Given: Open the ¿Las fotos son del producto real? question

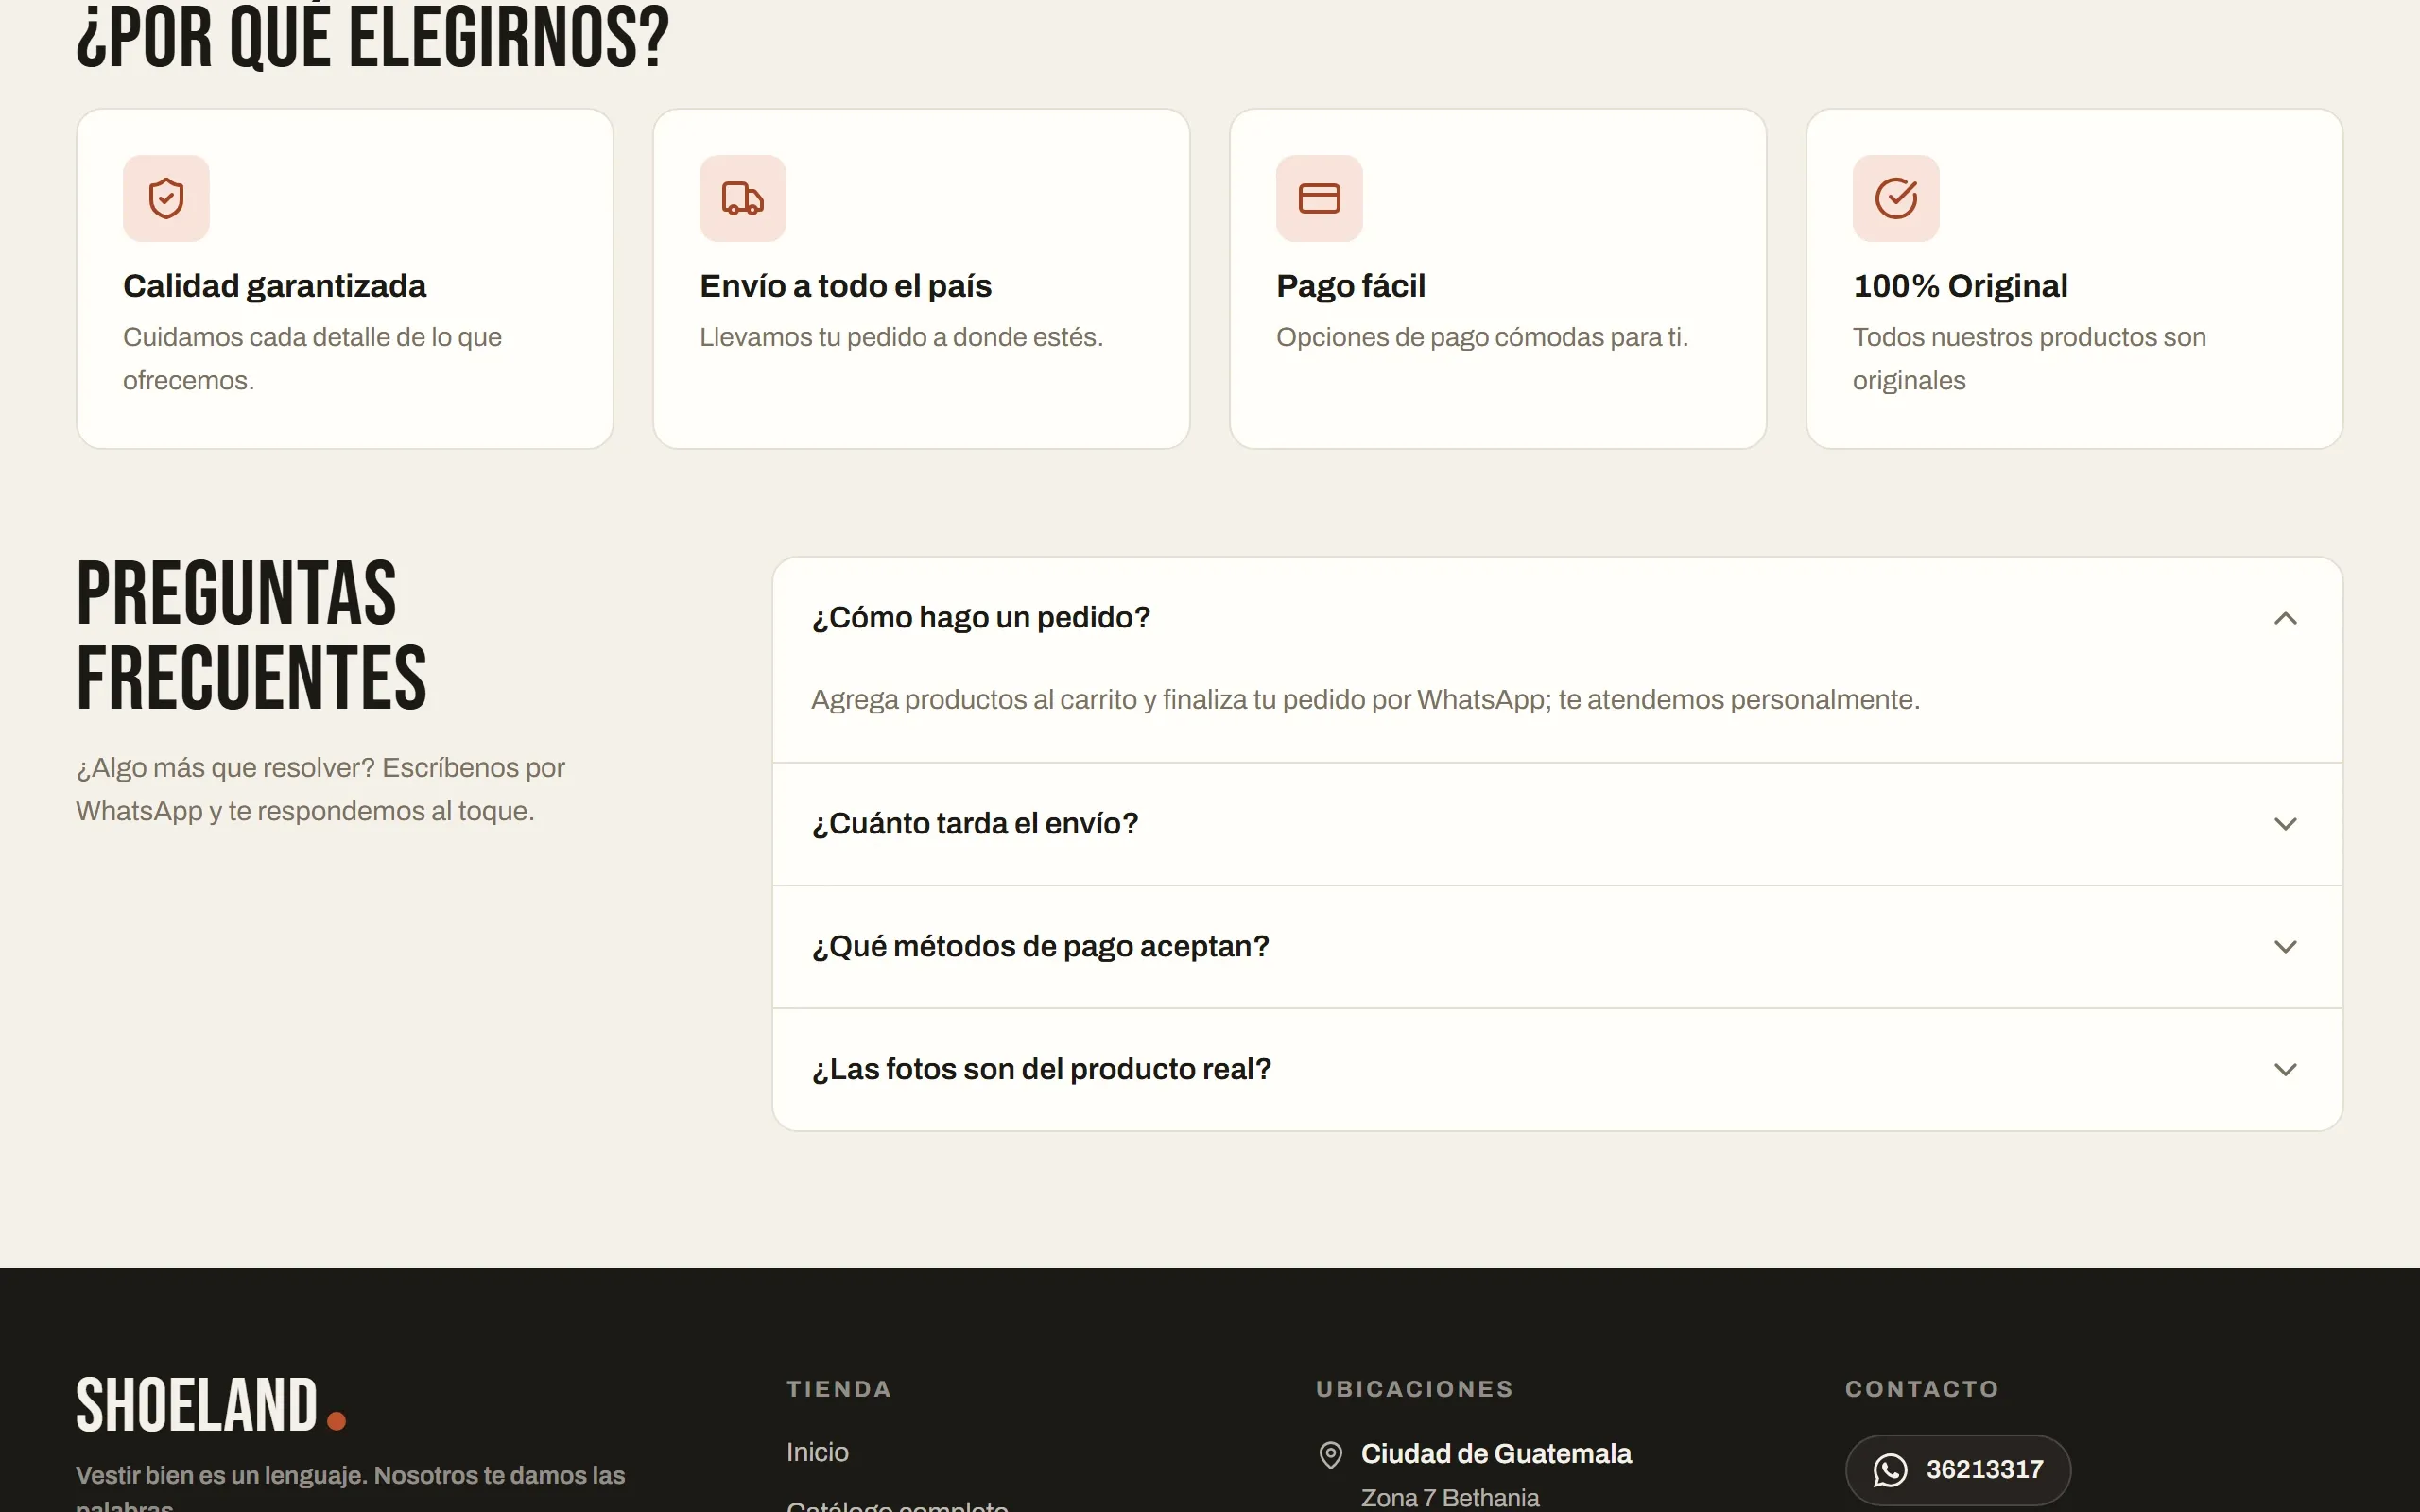Looking at the screenshot, I should point(1557,1070).
